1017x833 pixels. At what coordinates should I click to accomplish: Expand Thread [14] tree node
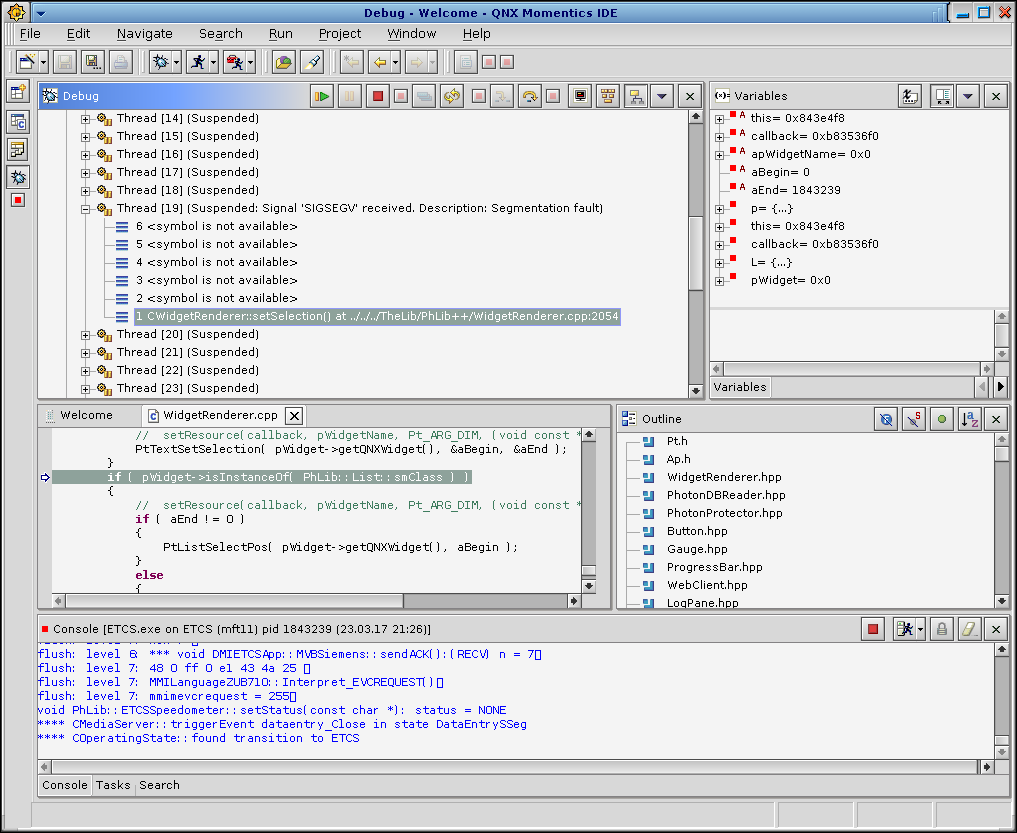click(86, 119)
